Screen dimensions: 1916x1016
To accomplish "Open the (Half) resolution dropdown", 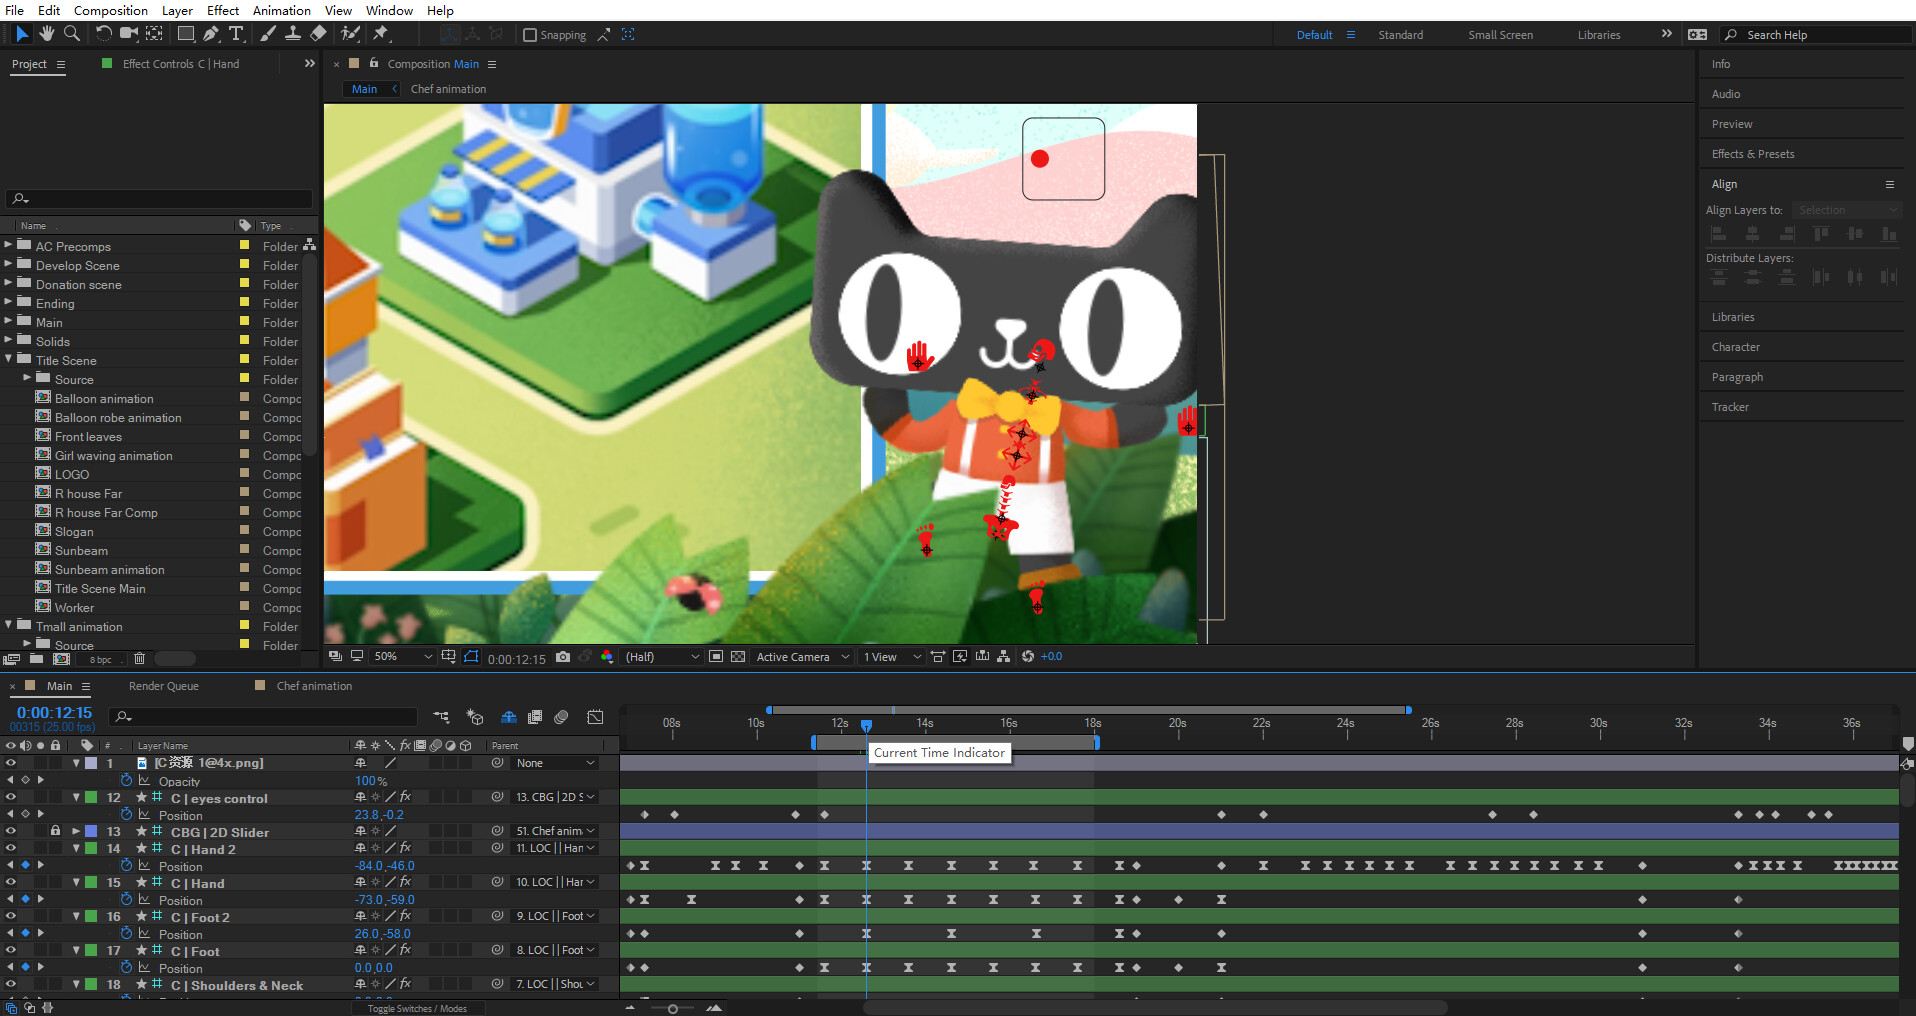I will (662, 657).
